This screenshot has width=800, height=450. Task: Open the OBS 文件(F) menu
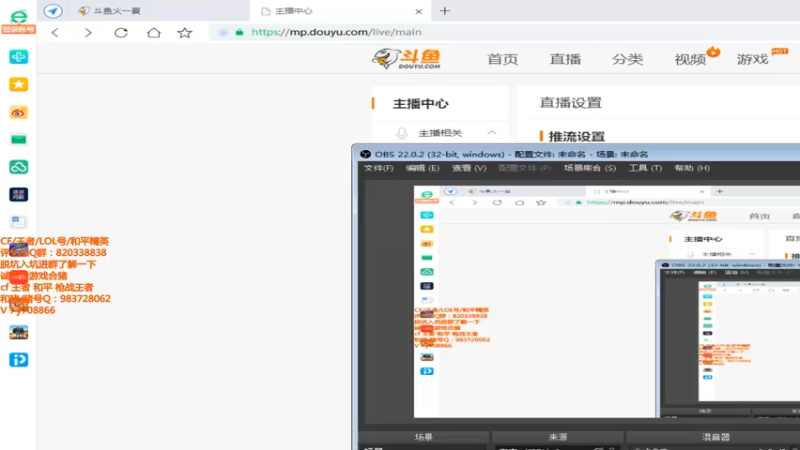coord(379,168)
